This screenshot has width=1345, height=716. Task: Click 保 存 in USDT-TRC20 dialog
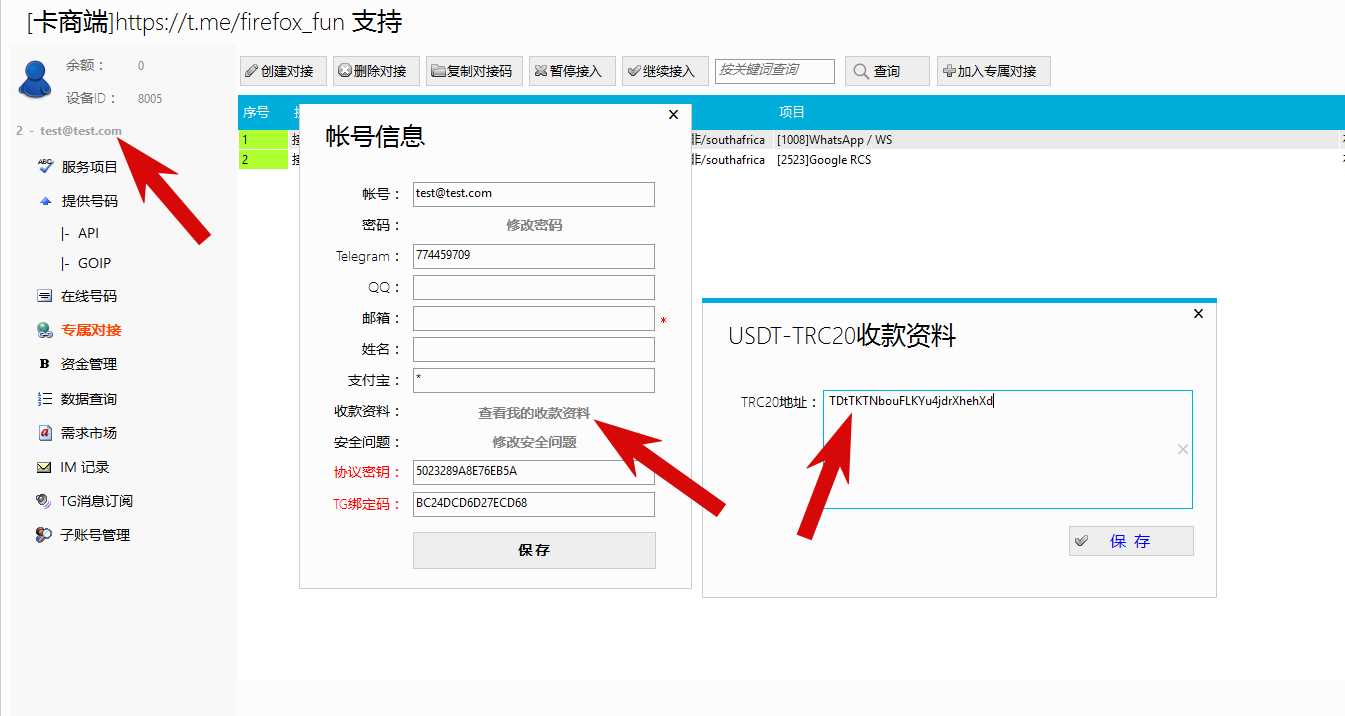pyautogui.click(x=1131, y=541)
